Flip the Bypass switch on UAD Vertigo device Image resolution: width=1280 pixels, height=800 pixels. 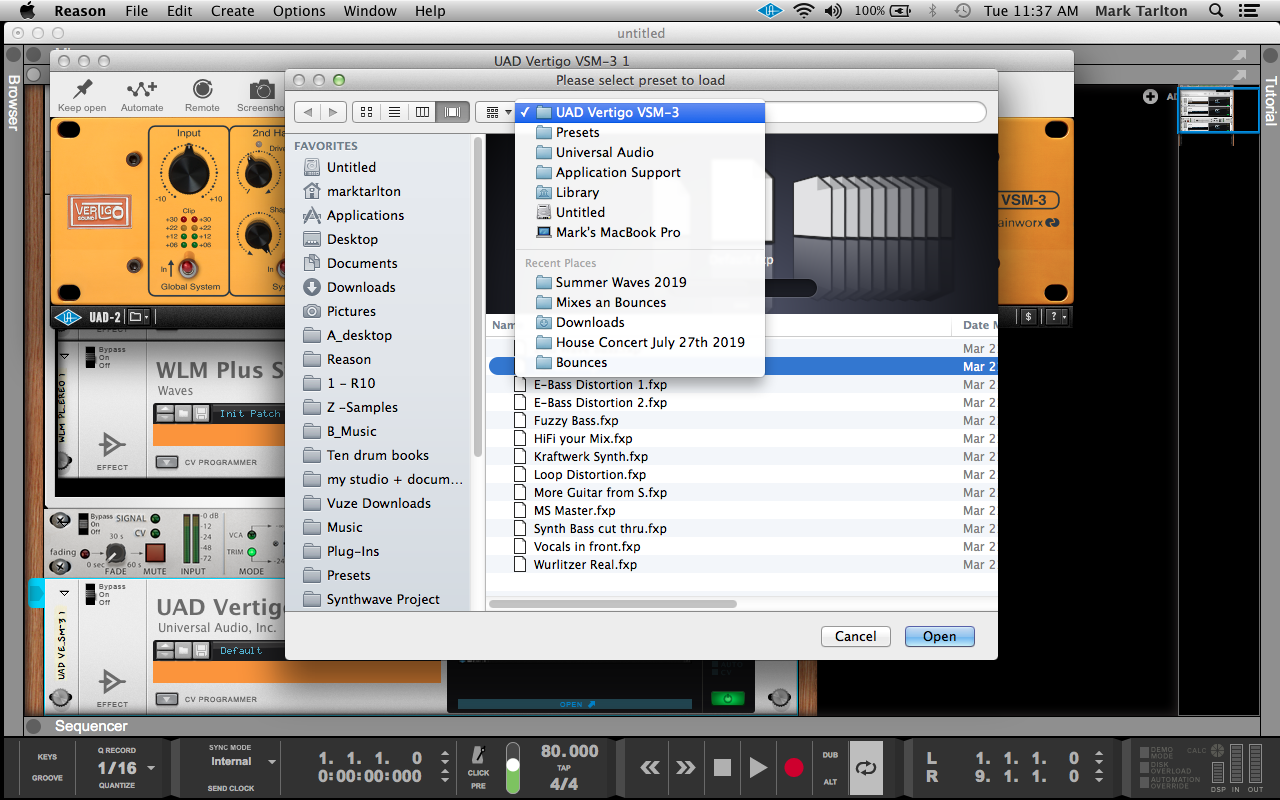pos(91,594)
